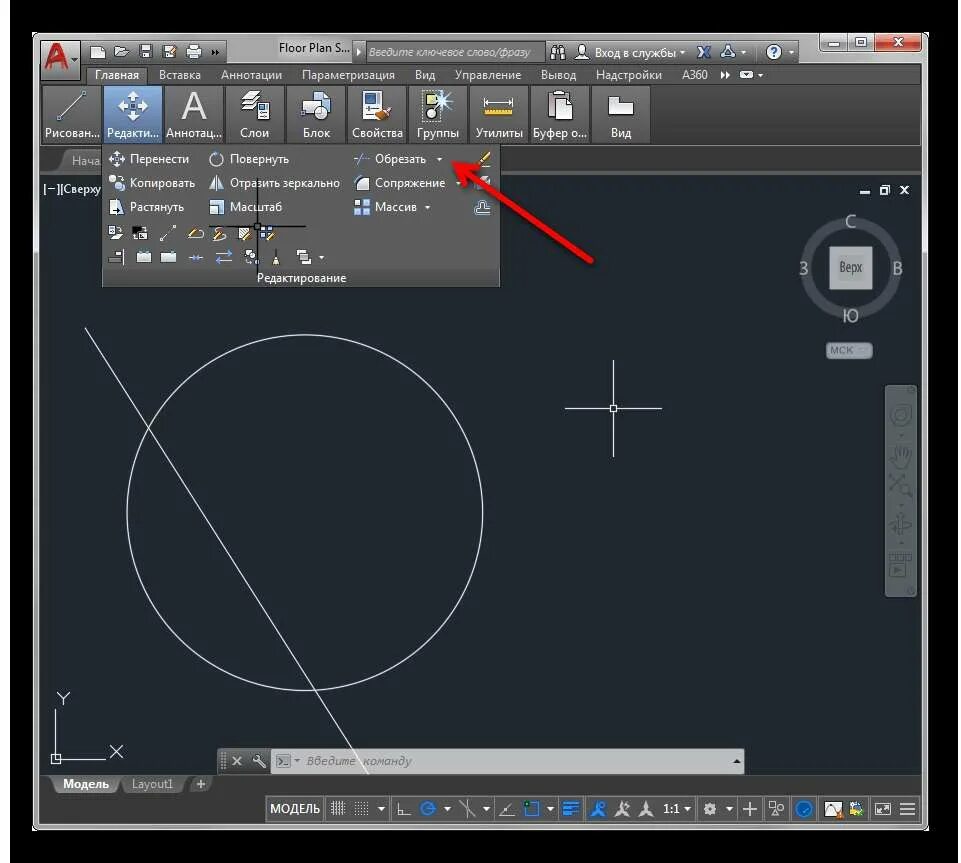Add a new layout with plus tab
This screenshot has height=863, width=961.
(200, 784)
